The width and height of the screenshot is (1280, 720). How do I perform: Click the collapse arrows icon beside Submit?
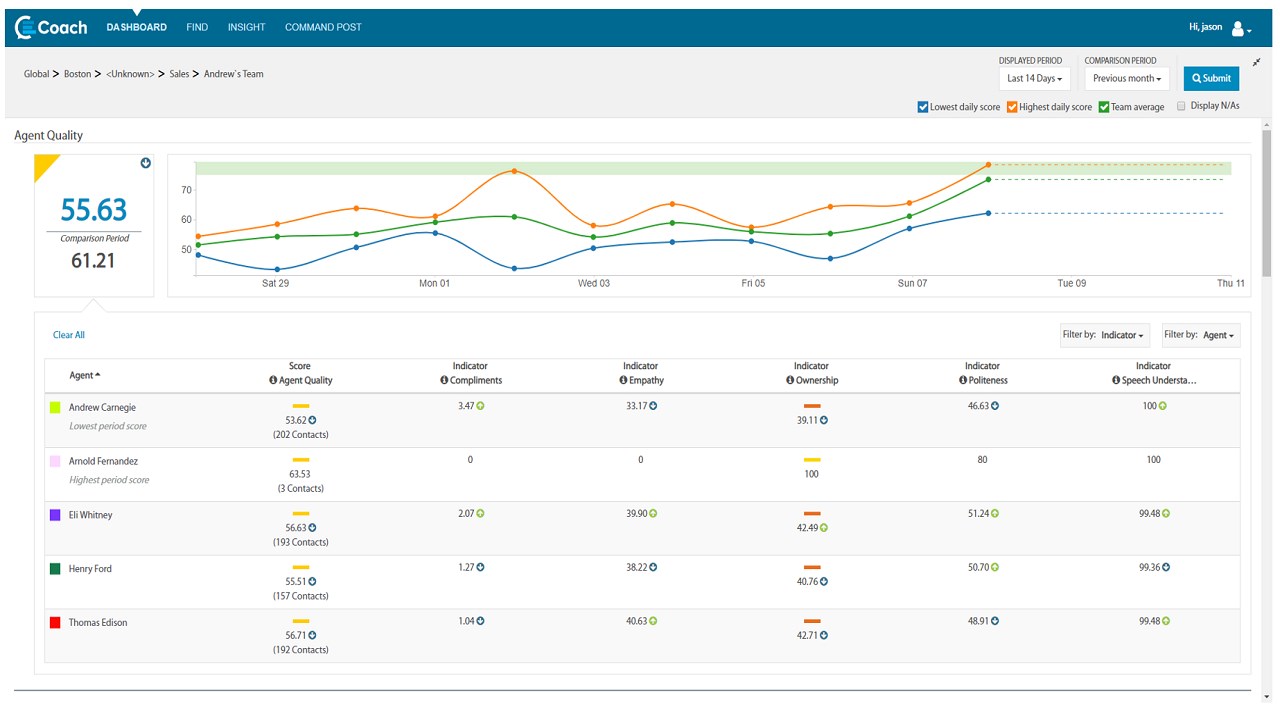click(1257, 62)
